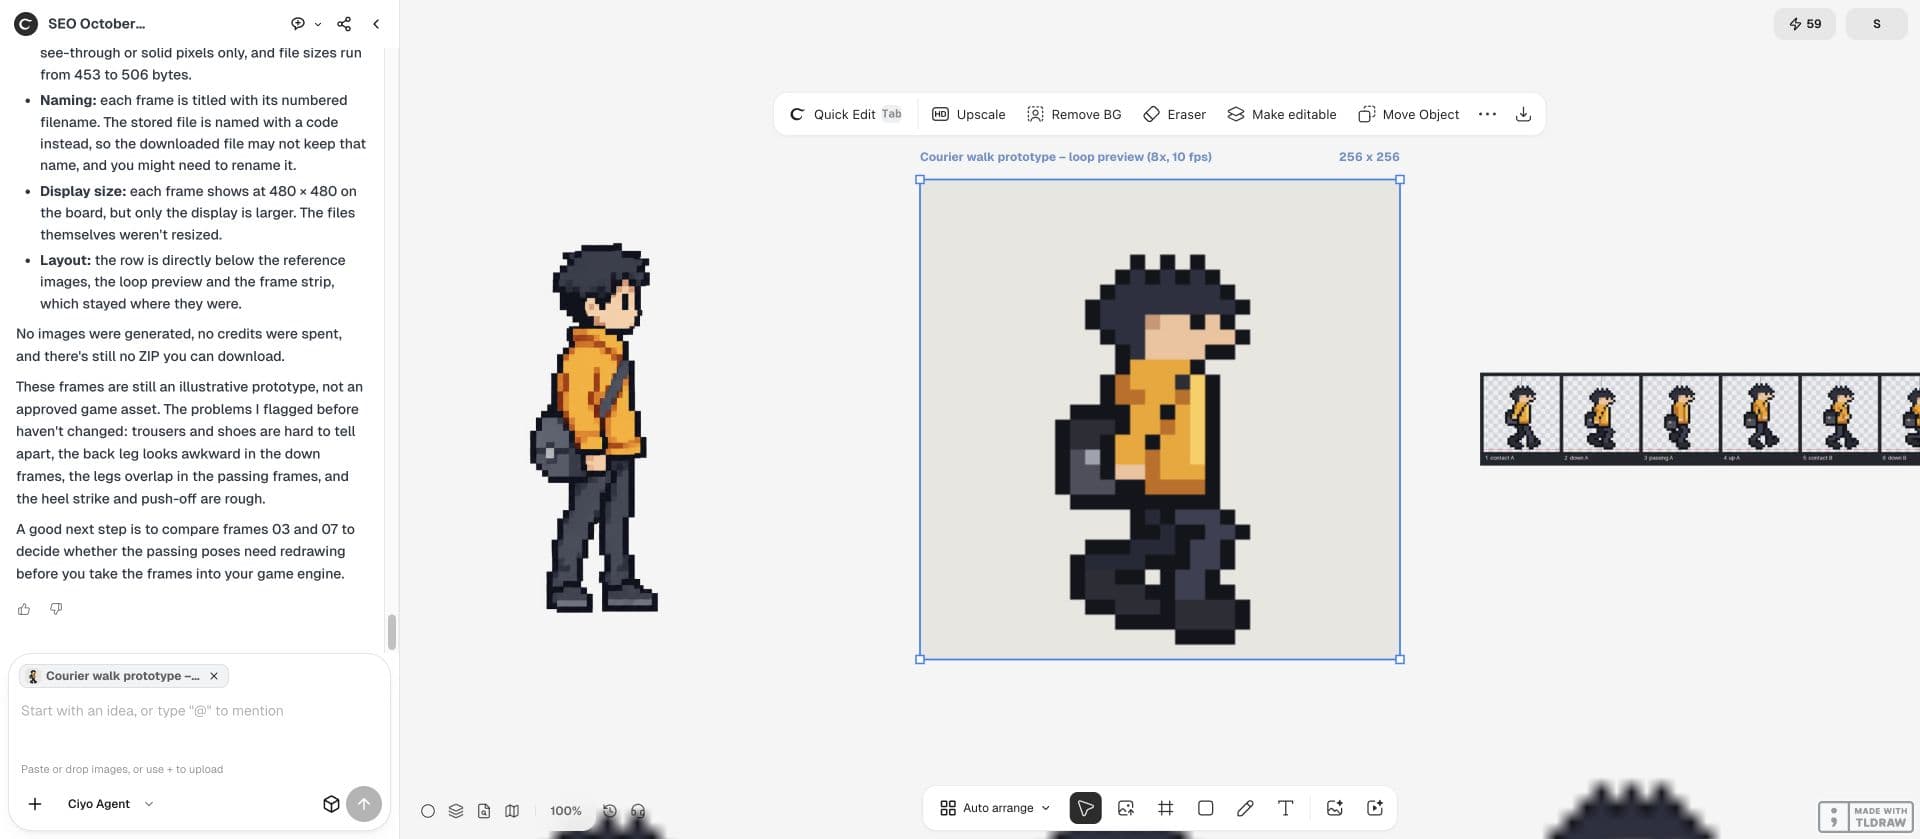Click Remove BG in image toolbar

1074,114
